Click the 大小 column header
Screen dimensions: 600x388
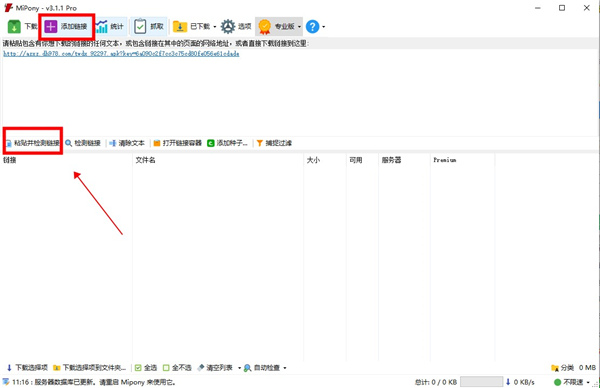tap(325, 160)
